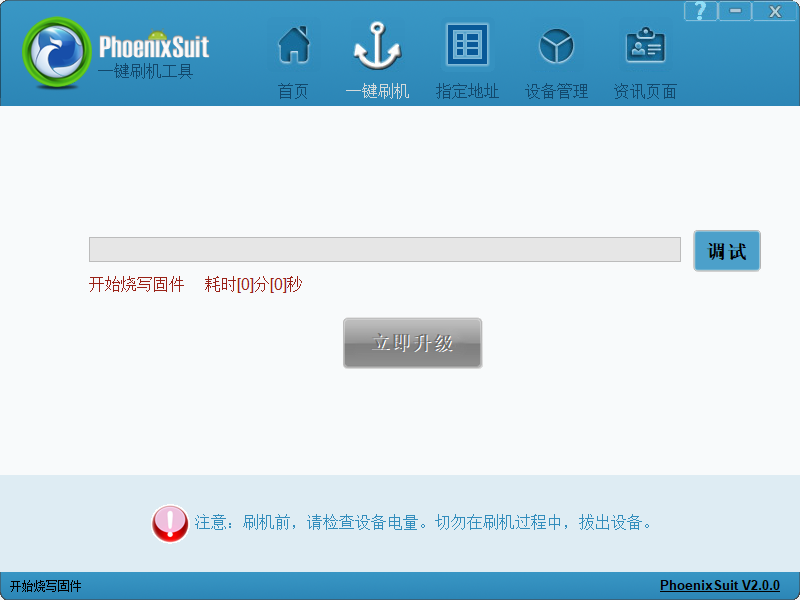The width and height of the screenshot is (800, 600).
Task: Close the PhoenixSuit window
Action: point(775,11)
